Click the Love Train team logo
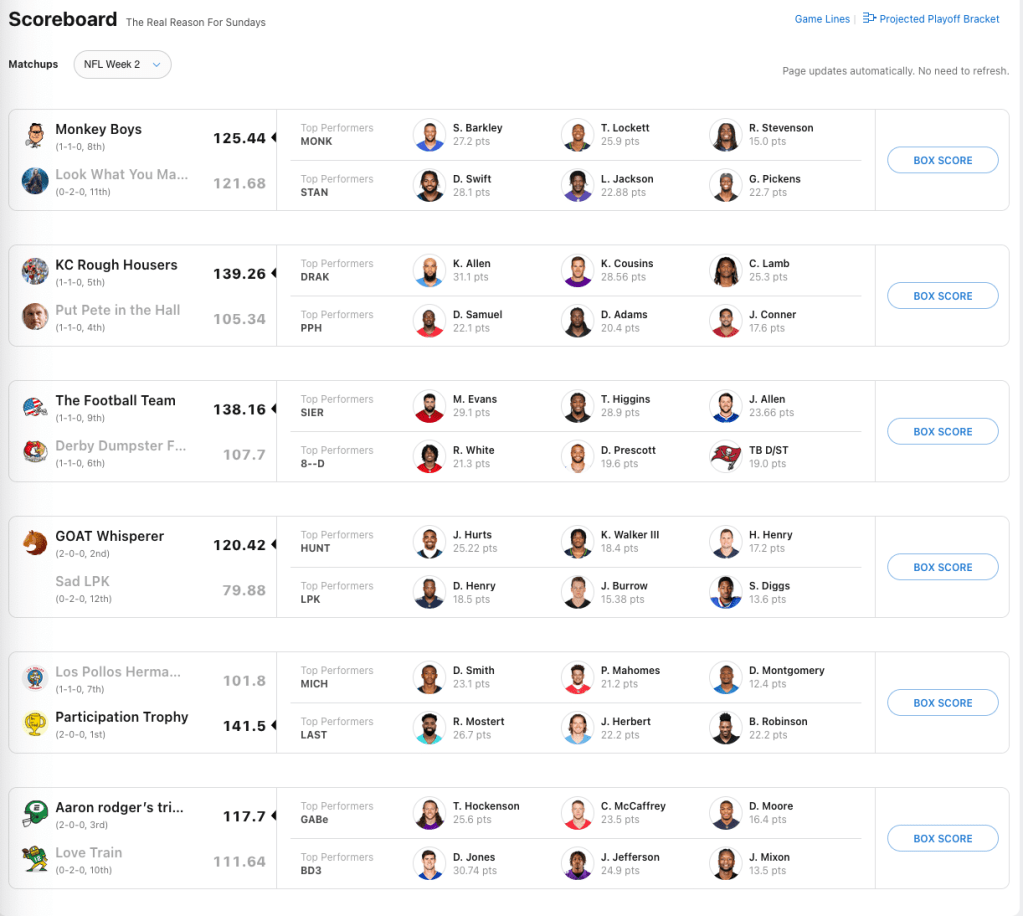This screenshot has height=916, width=1023. pos(36,859)
